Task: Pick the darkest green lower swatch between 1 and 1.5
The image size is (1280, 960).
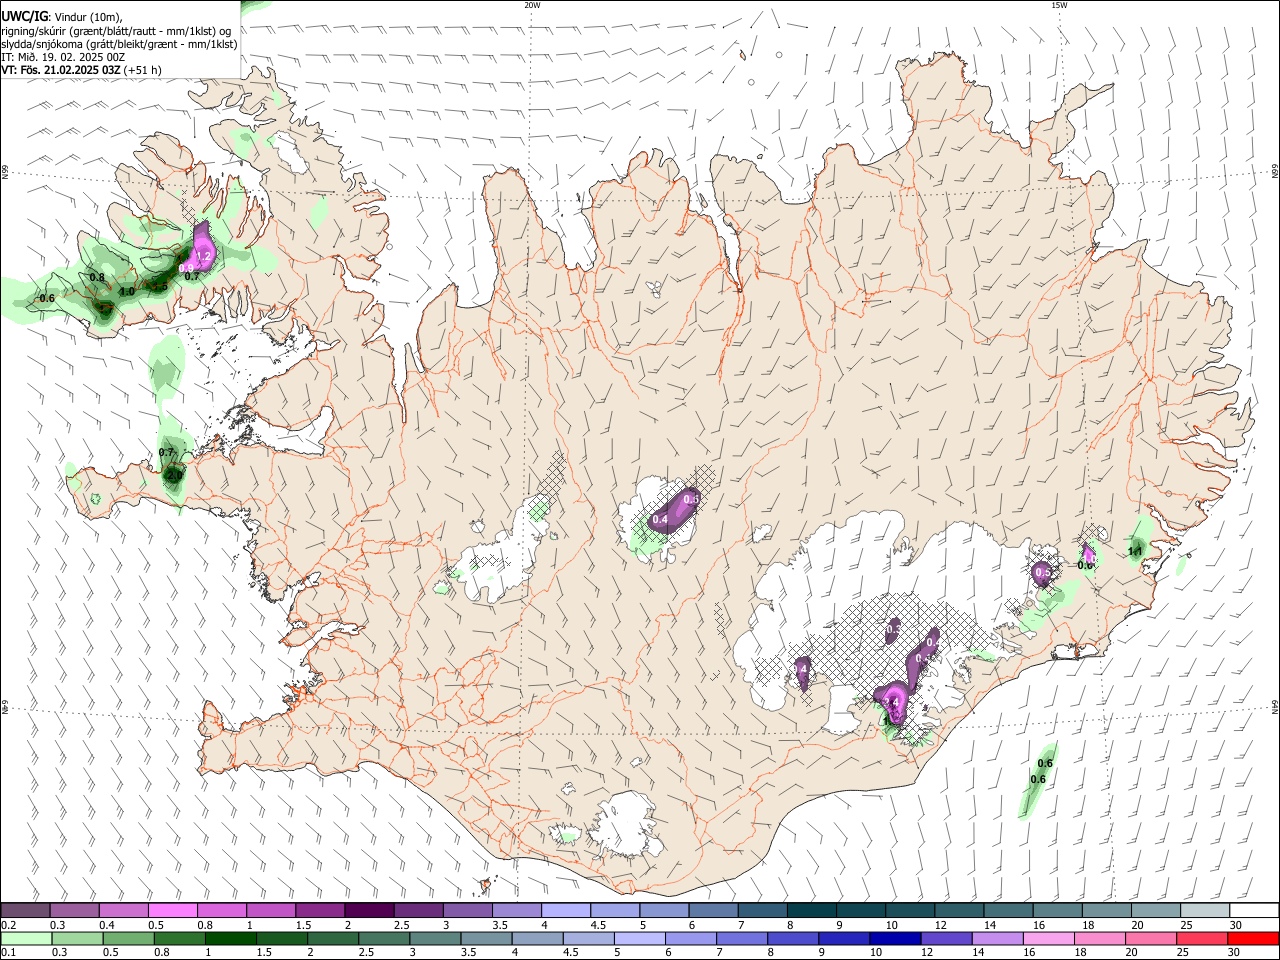Action: [x=230, y=938]
